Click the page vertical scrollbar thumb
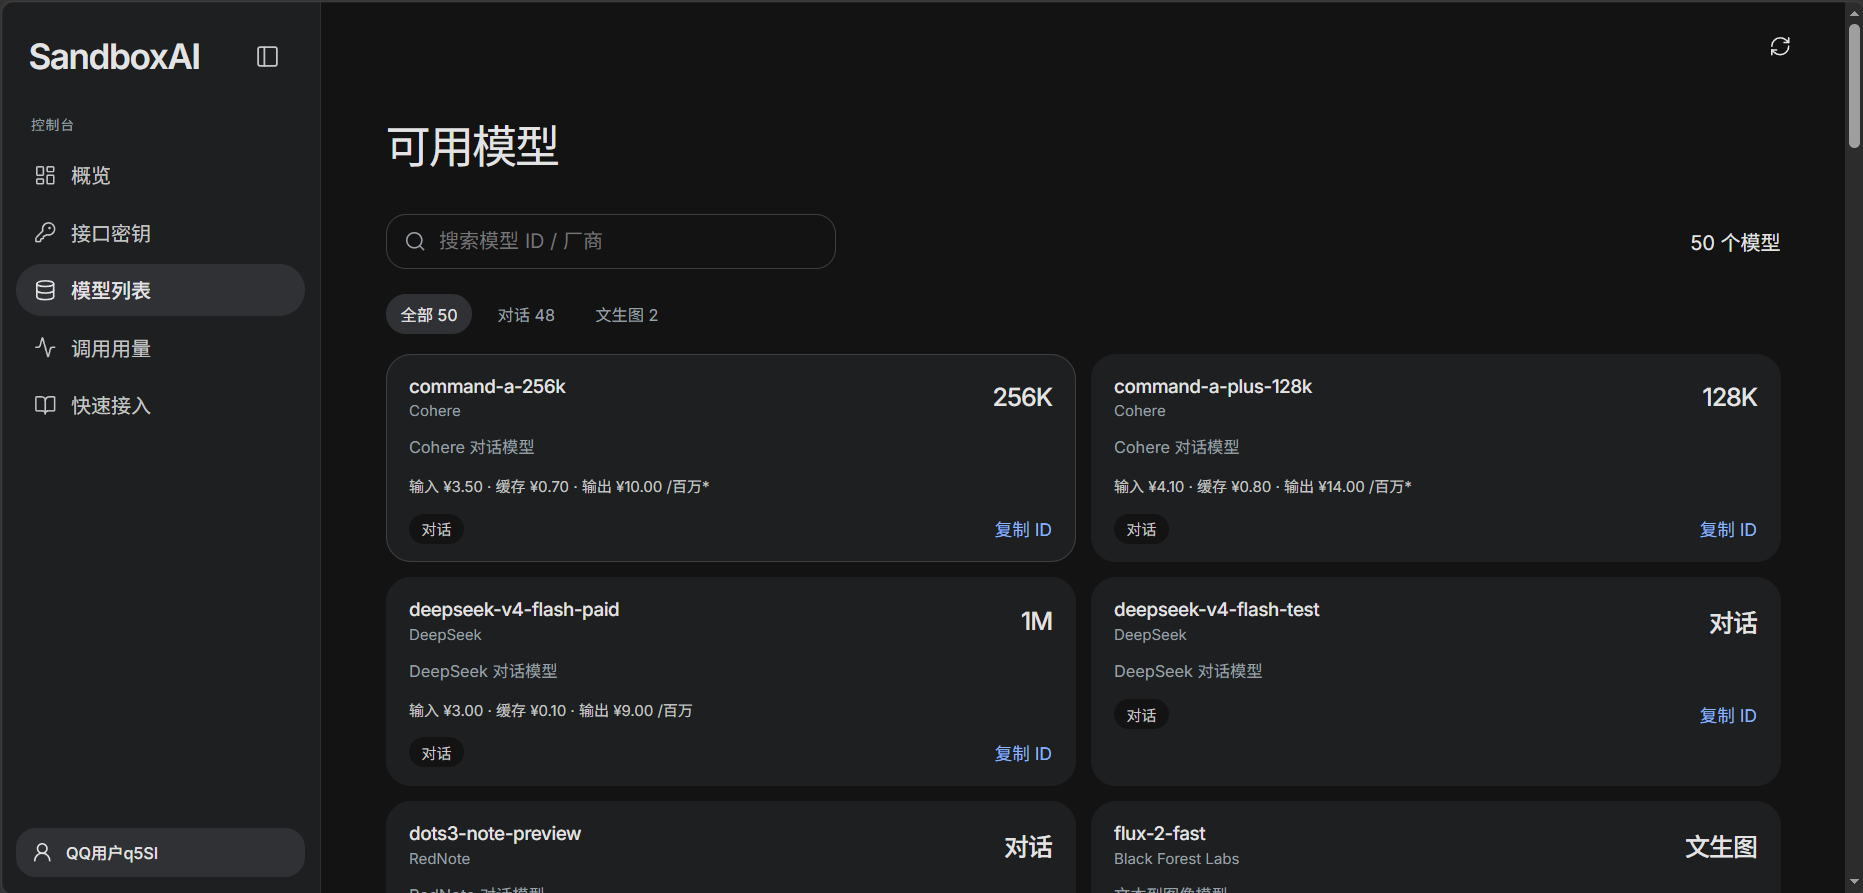Viewport: 1863px width, 893px height. 1854,85
